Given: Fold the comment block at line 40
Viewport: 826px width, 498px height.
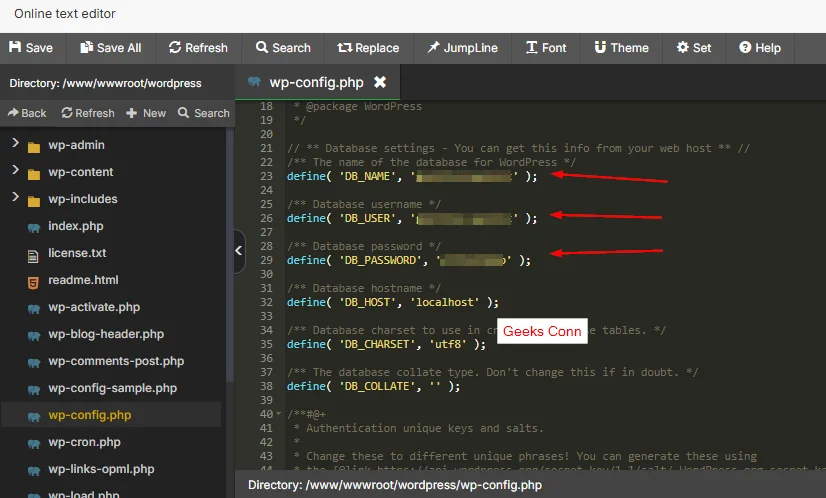Looking at the screenshot, I should (278, 414).
